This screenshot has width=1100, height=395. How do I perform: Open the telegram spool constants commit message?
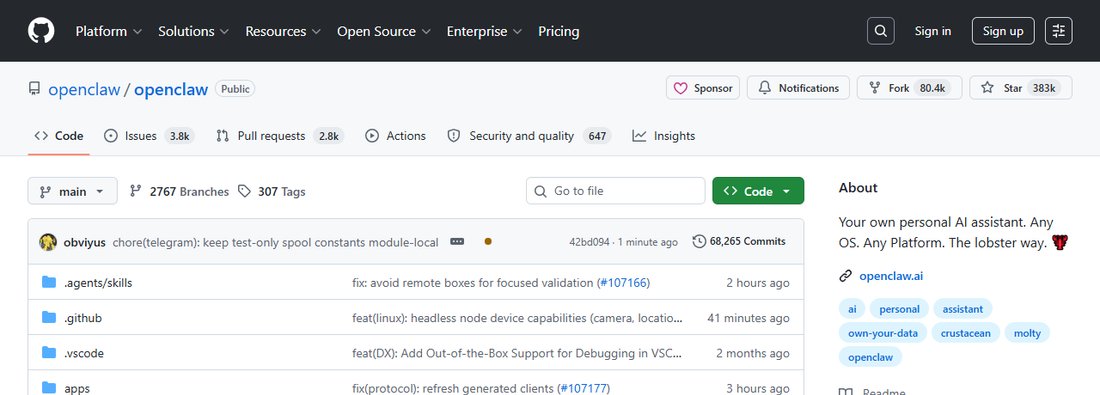click(x=275, y=242)
